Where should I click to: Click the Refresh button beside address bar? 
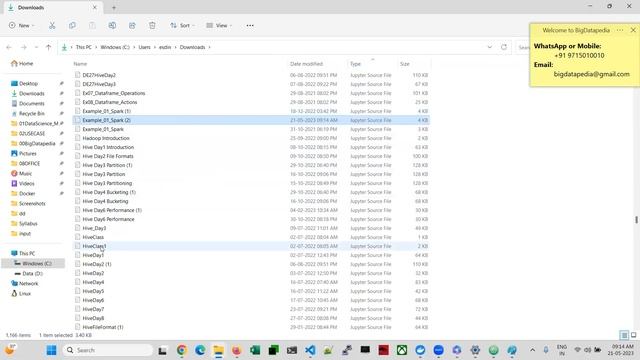pos(504,47)
